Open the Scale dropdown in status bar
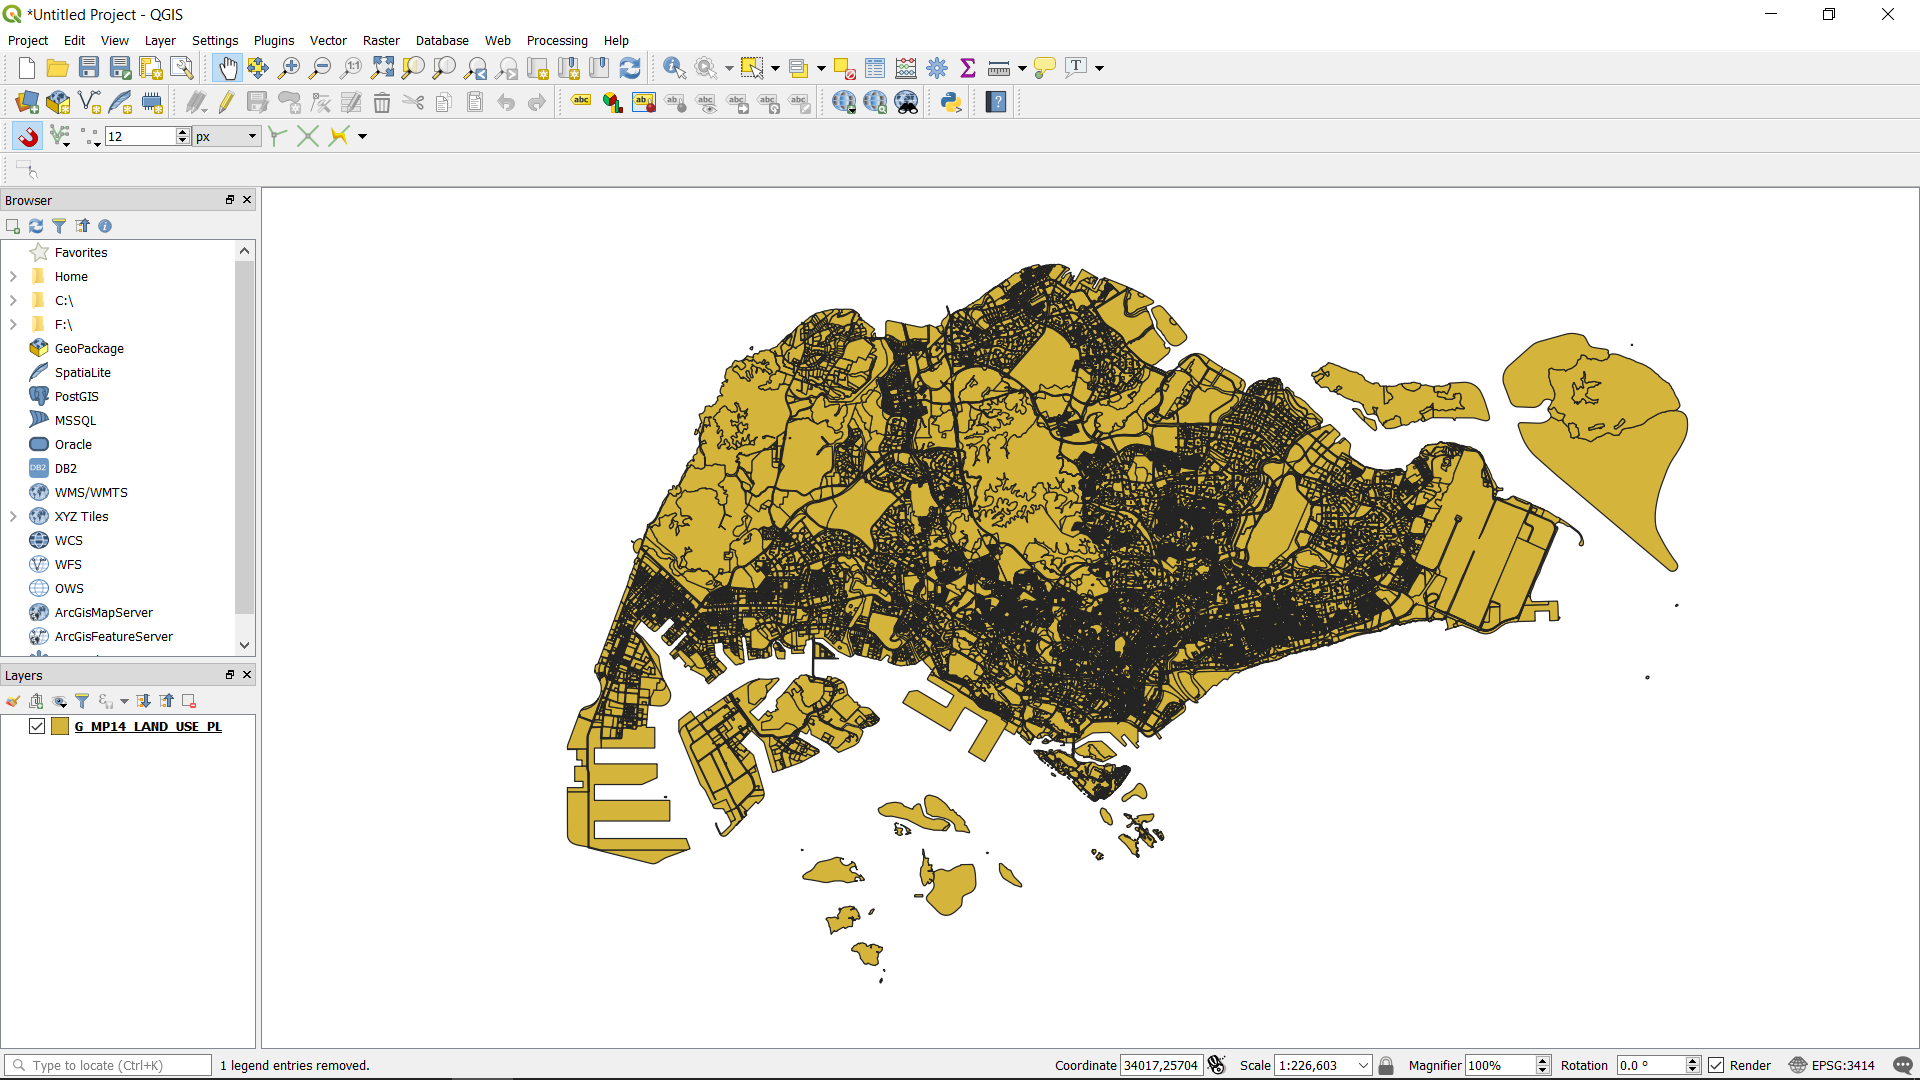 tap(1363, 1065)
